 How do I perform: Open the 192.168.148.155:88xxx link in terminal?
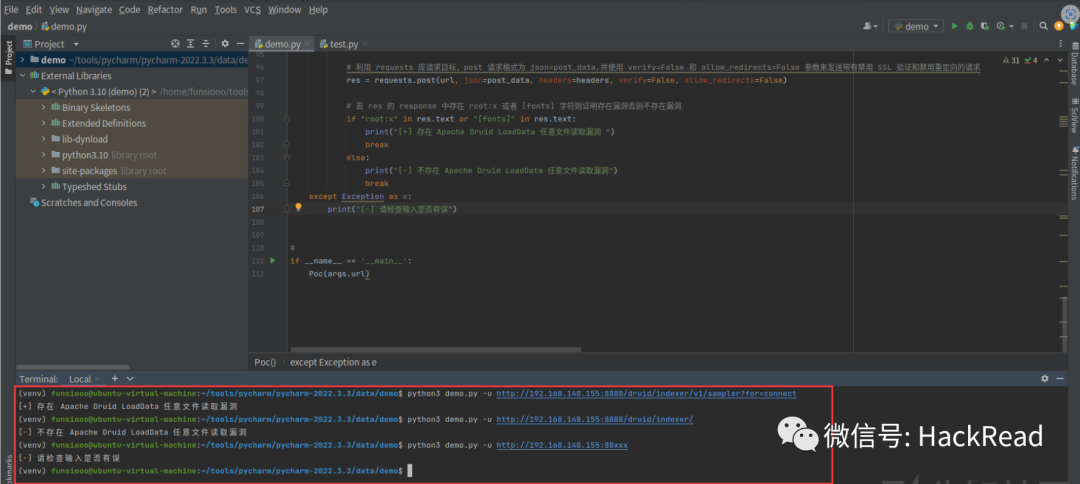[x=561, y=445]
